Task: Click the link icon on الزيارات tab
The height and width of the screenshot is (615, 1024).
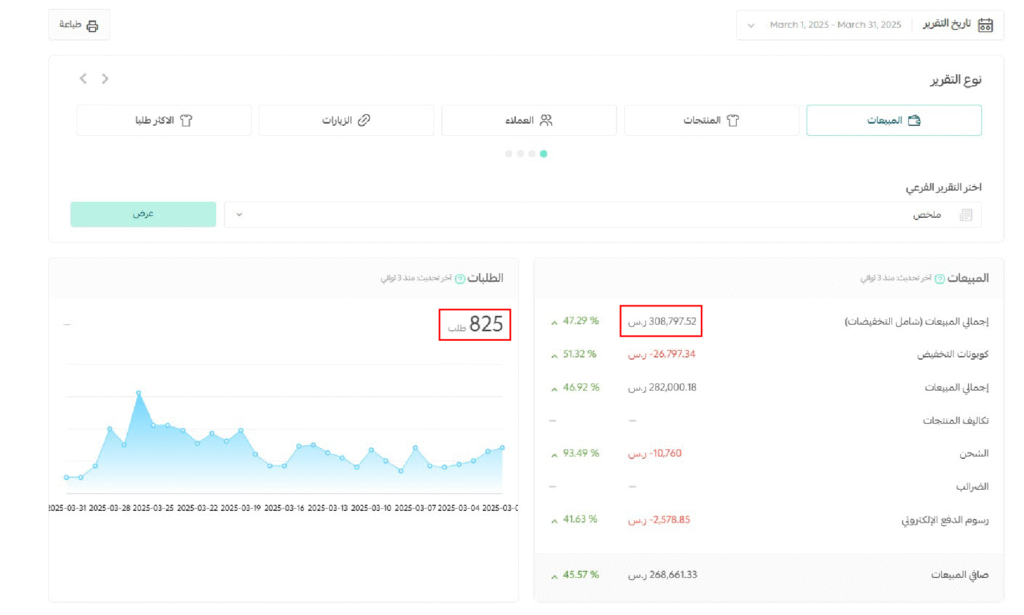Action: [364, 120]
